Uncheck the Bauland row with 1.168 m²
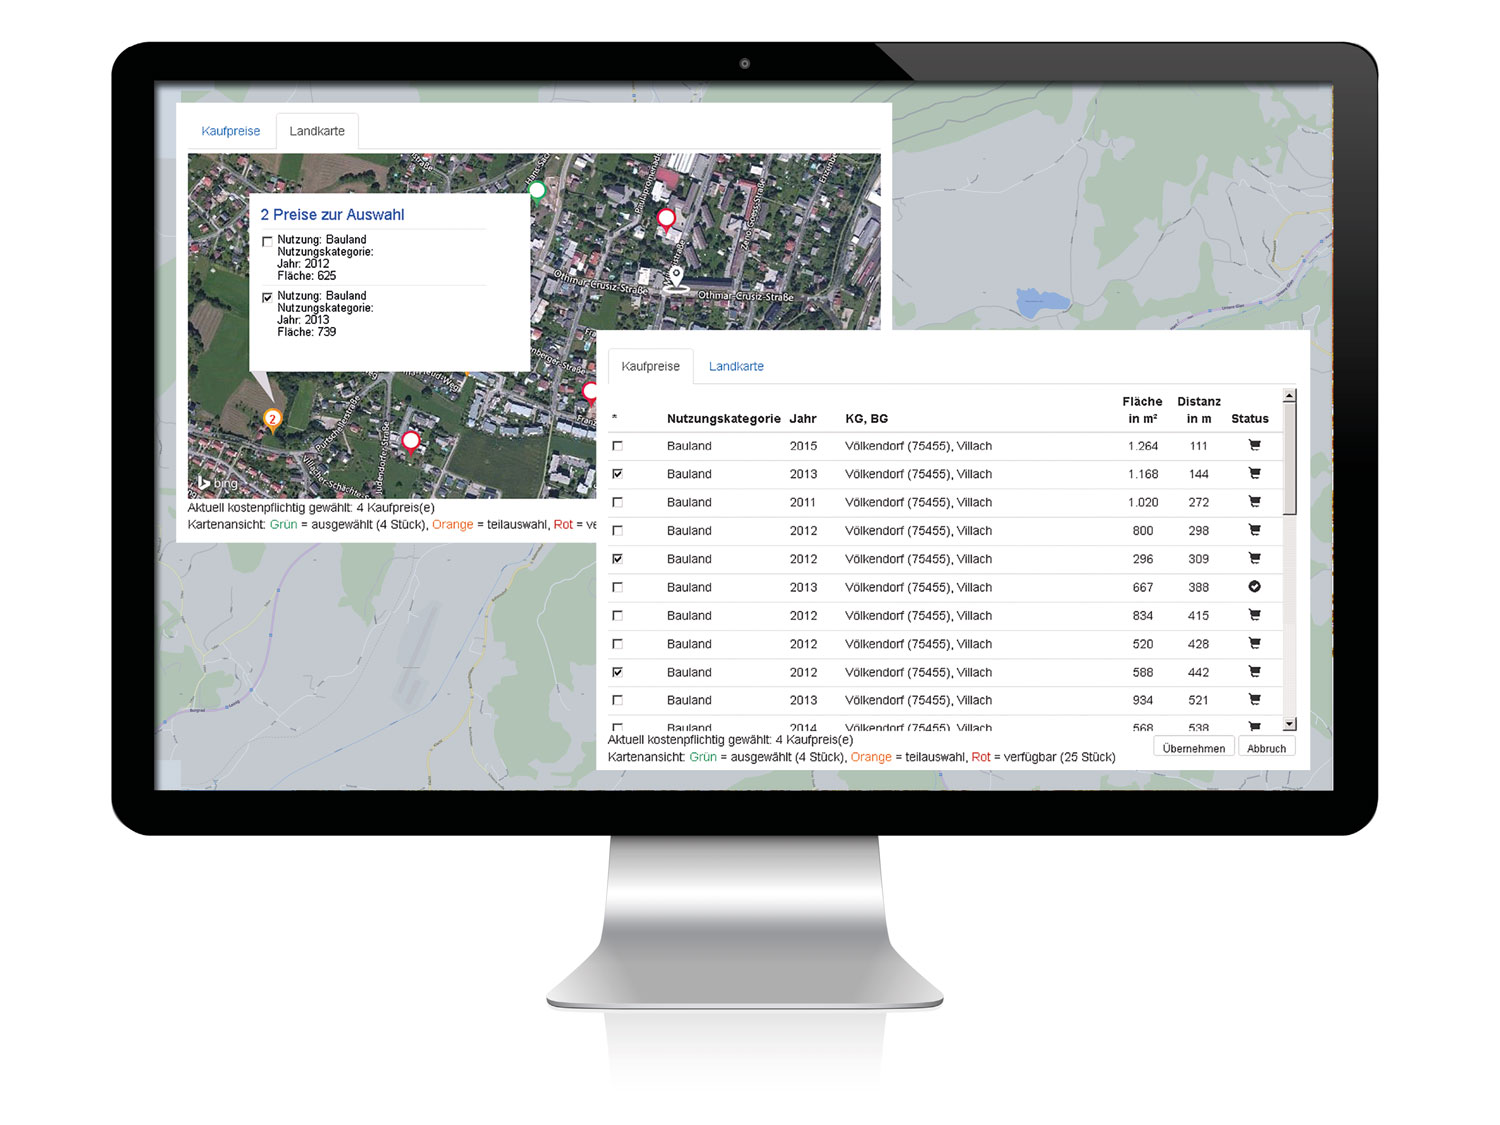The height and width of the screenshot is (1125, 1500). [617, 474]
